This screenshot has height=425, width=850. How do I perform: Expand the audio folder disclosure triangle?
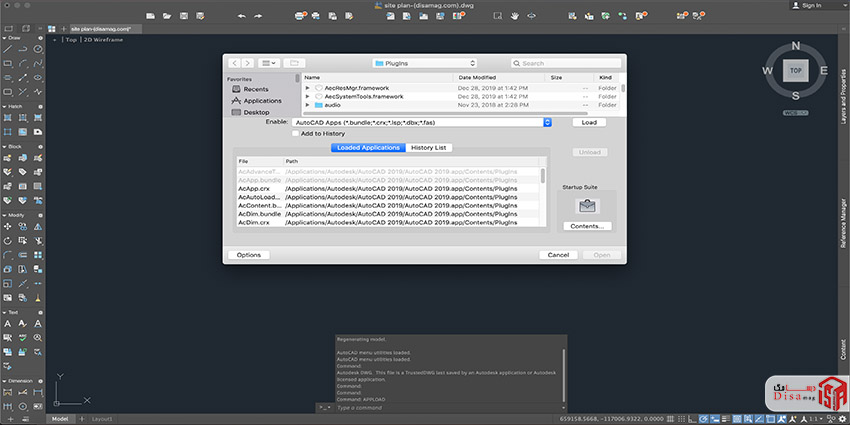point(308,105)
